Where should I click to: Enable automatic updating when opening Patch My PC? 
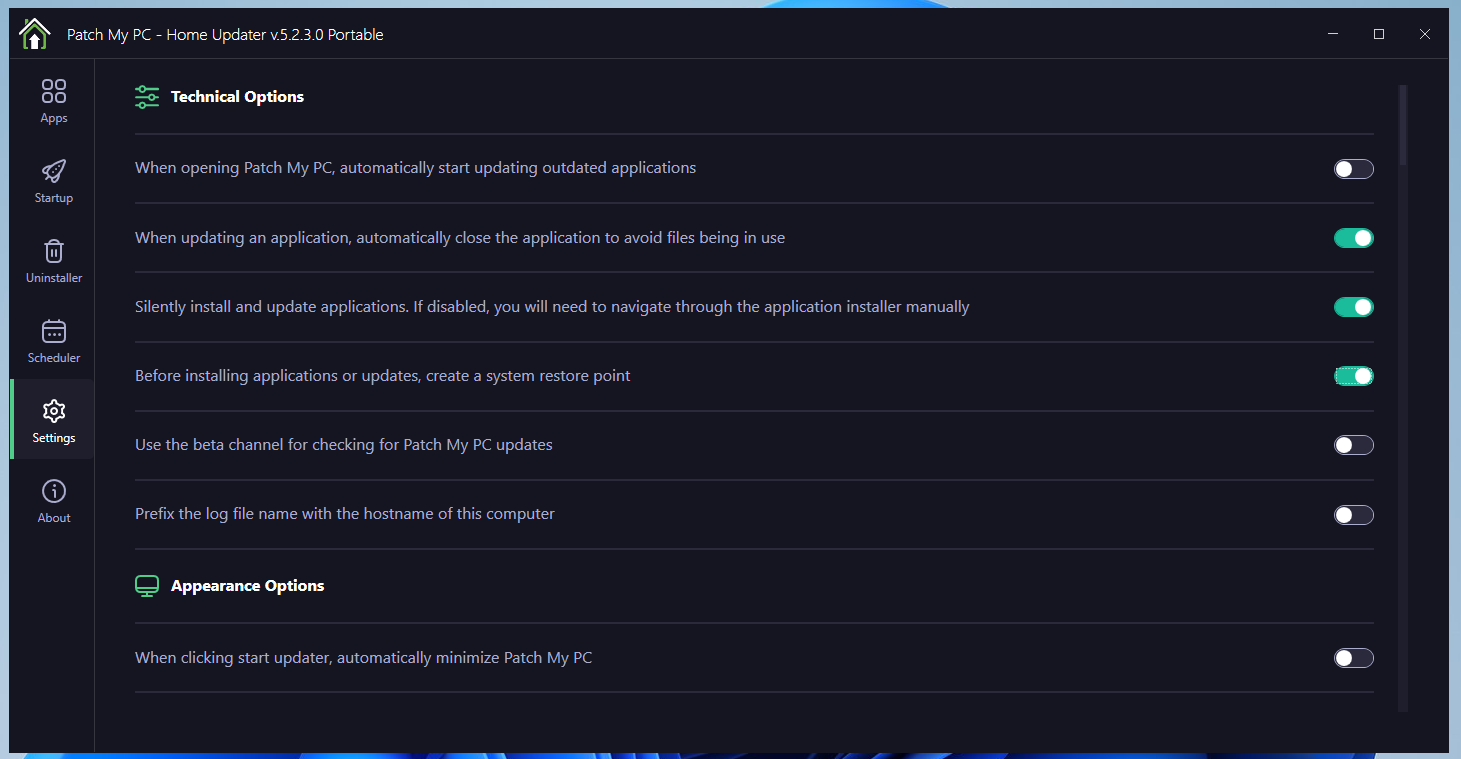pos(1353,169)
